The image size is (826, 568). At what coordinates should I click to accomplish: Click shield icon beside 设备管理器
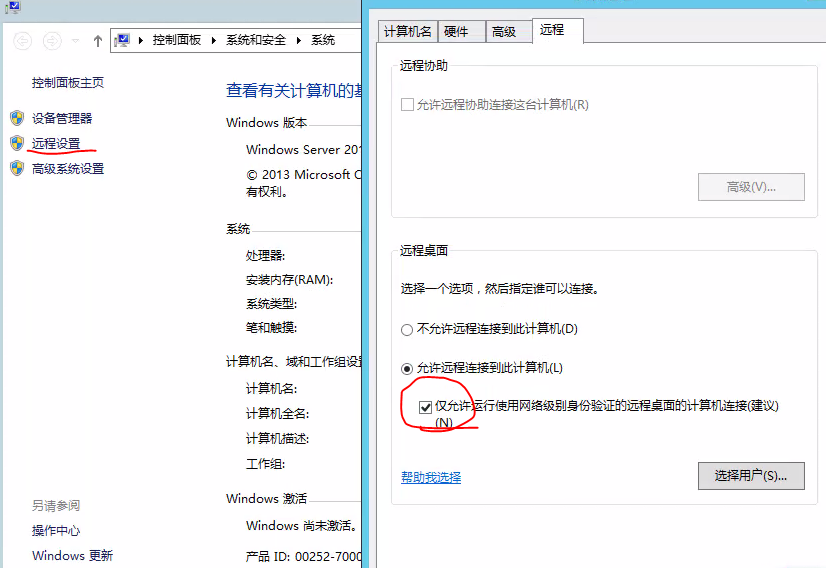pyautogui.click(x=17, y=118)
